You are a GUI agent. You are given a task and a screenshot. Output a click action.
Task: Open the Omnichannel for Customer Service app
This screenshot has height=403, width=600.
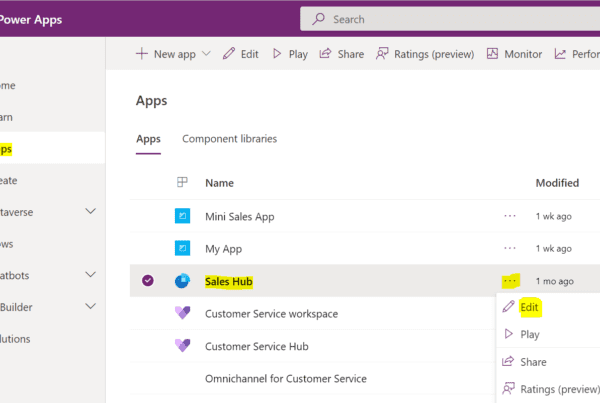pyautogui.click(x=285, y=379)
